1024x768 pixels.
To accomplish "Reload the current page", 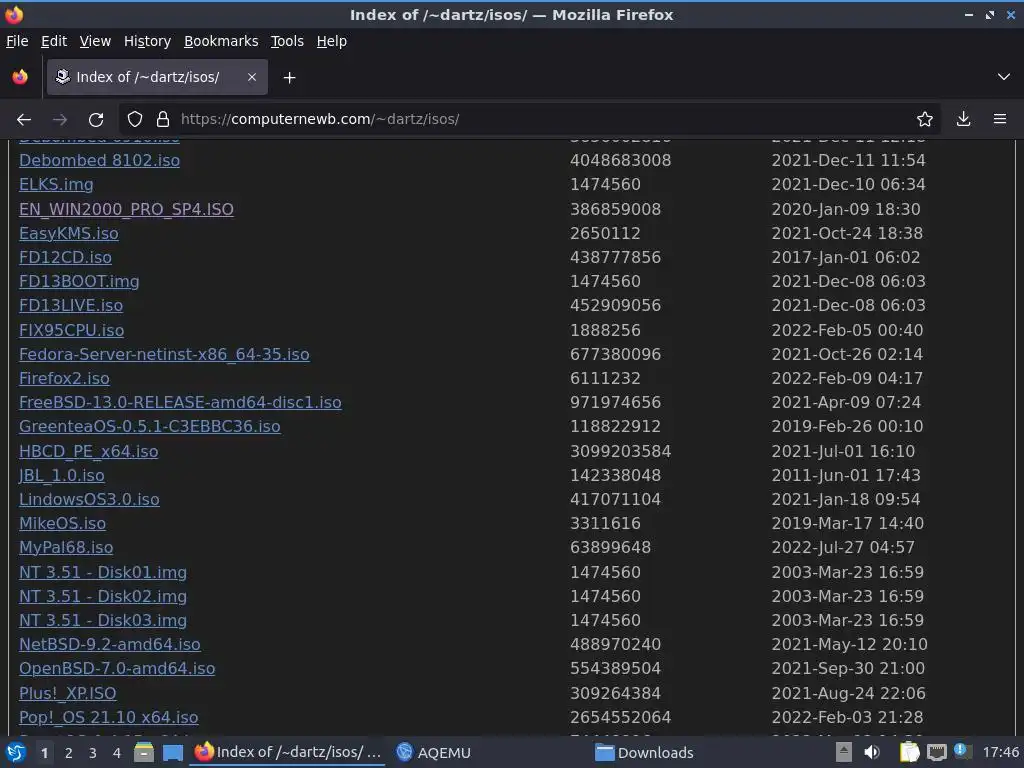I will point(96,120).
